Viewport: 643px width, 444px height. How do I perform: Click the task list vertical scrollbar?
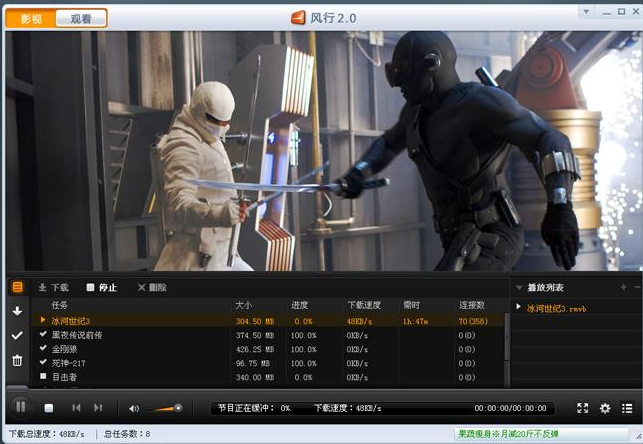click(507, 337)
